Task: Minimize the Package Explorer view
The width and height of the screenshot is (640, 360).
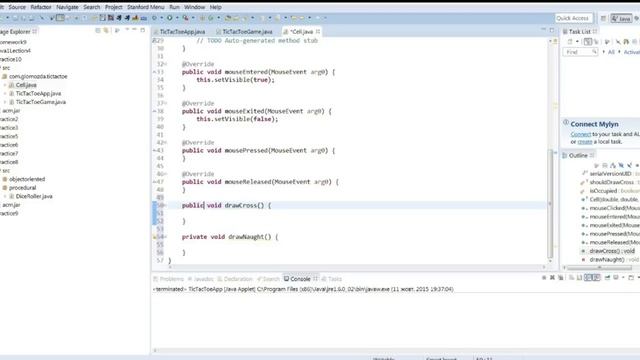Action: (x=134, y=30)
